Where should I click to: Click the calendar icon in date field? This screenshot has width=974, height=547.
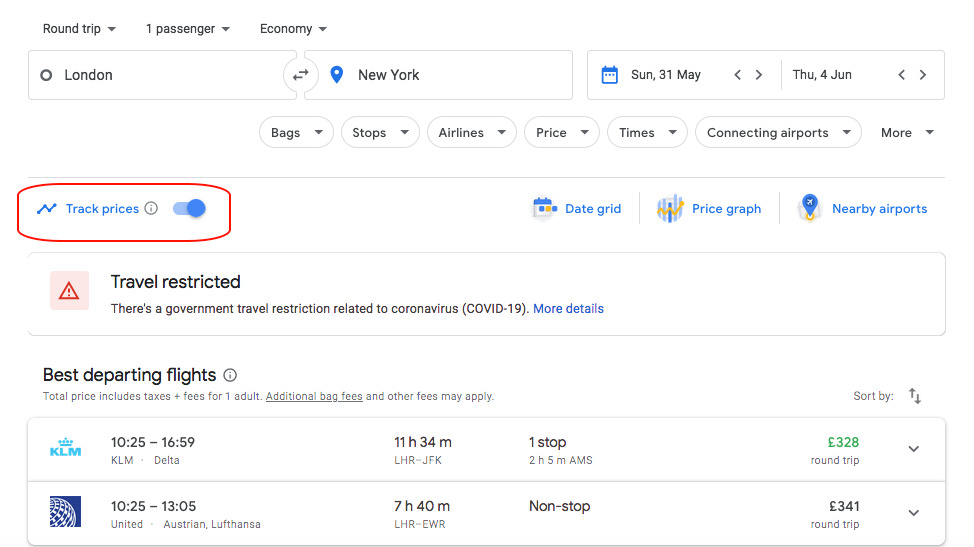click(609, 75)
